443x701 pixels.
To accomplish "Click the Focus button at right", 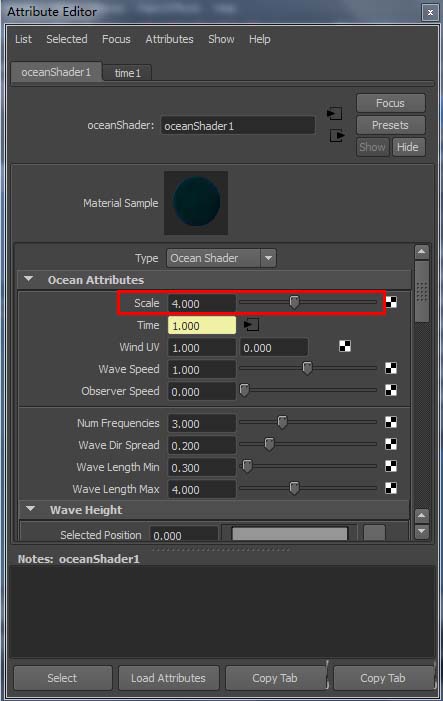I will point(391,103).
